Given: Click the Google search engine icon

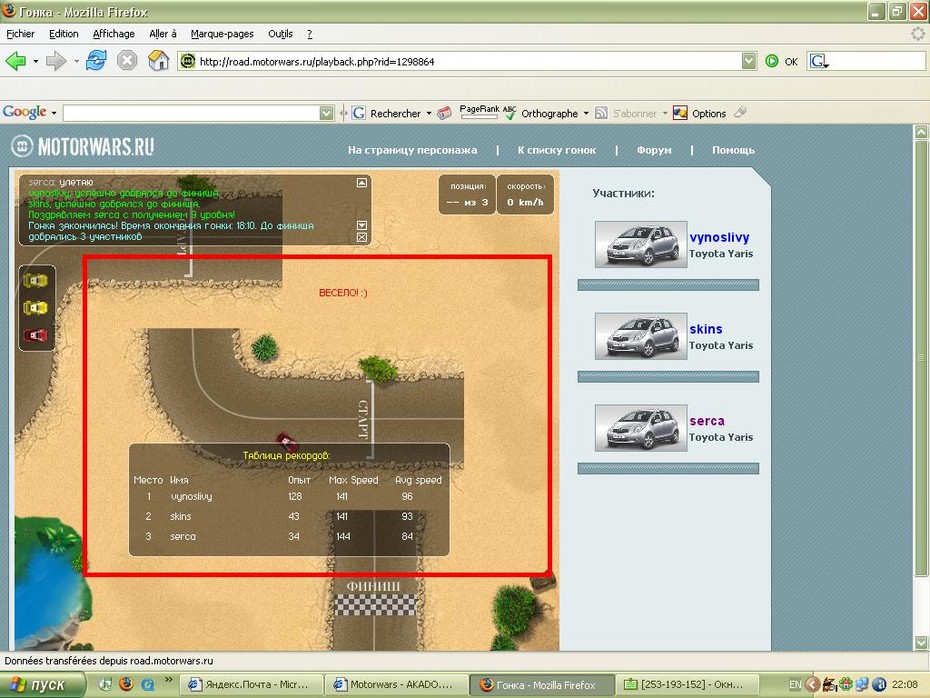Looking at the screenshot, I should click(x=818, y=61).
